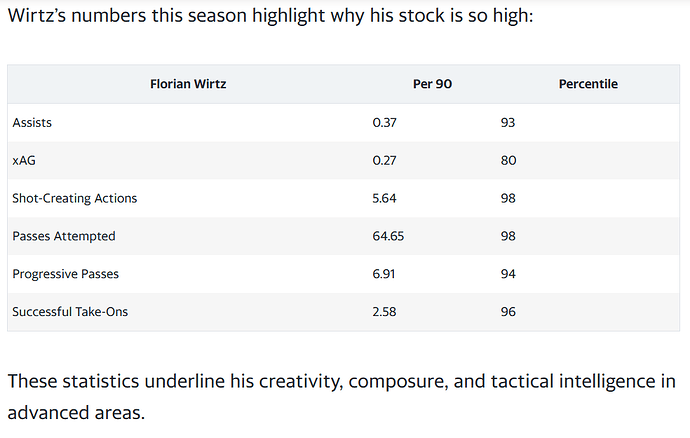Click the Florian Wirtz column header
Viewport: 690px width, 438px height.
click(188, 84)
